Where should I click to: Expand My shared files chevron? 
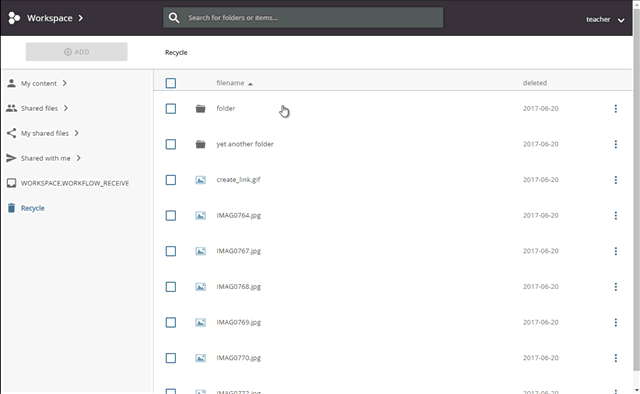click(76, 133)
